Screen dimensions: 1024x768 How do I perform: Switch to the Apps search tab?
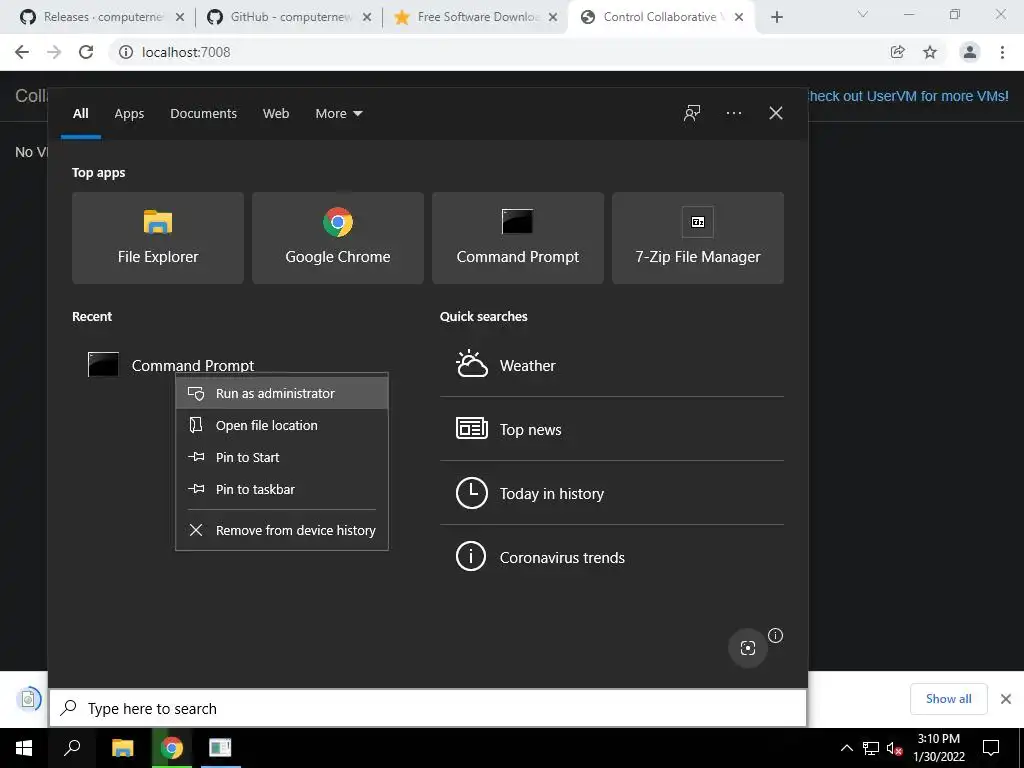point(129,114)
